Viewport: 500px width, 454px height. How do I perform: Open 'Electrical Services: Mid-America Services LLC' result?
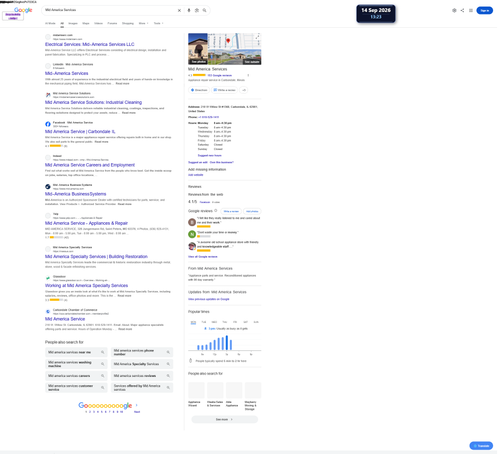point(90,44)
